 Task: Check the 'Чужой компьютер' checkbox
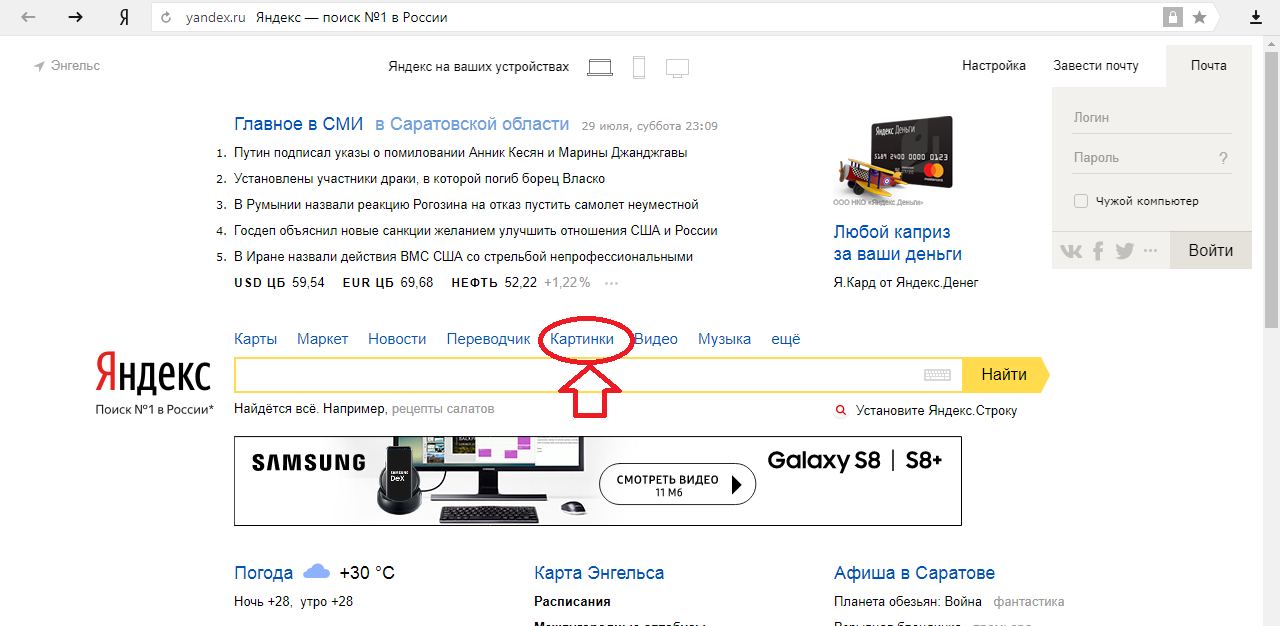[1081, 201]
